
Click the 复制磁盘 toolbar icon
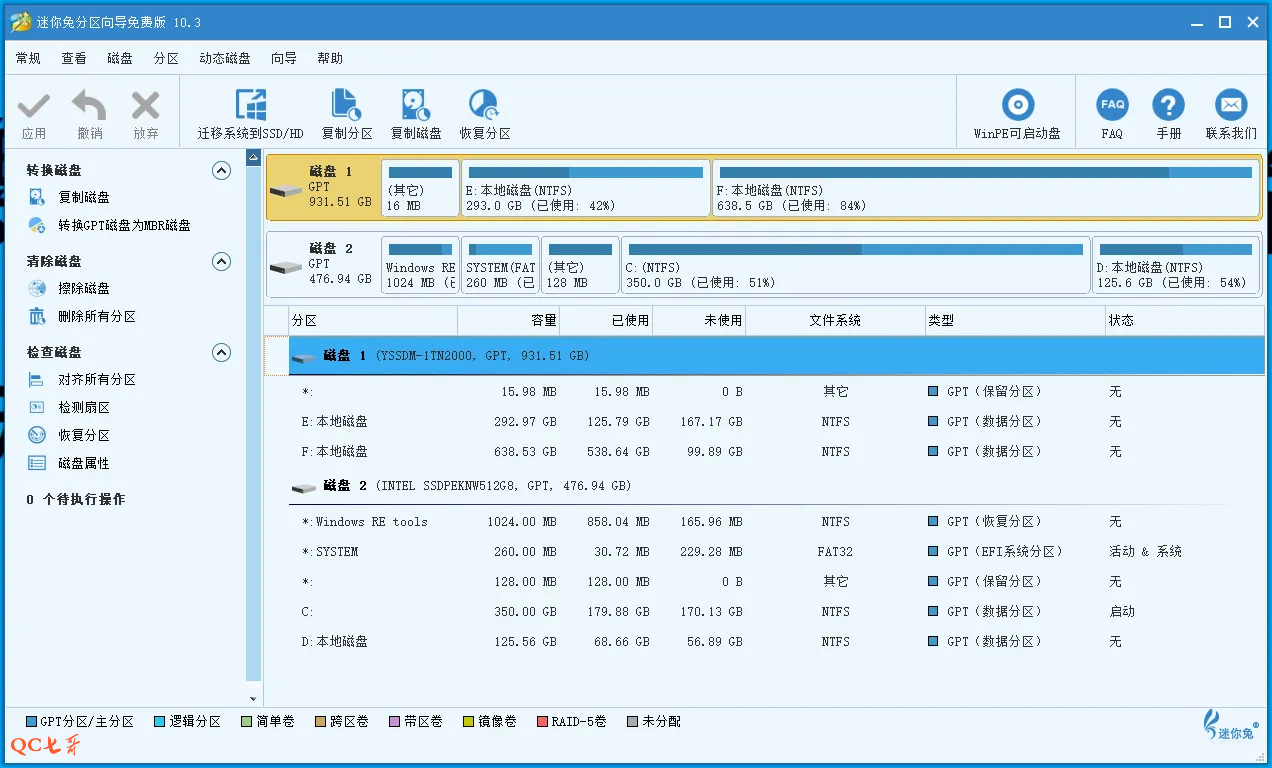click(415, 105)
